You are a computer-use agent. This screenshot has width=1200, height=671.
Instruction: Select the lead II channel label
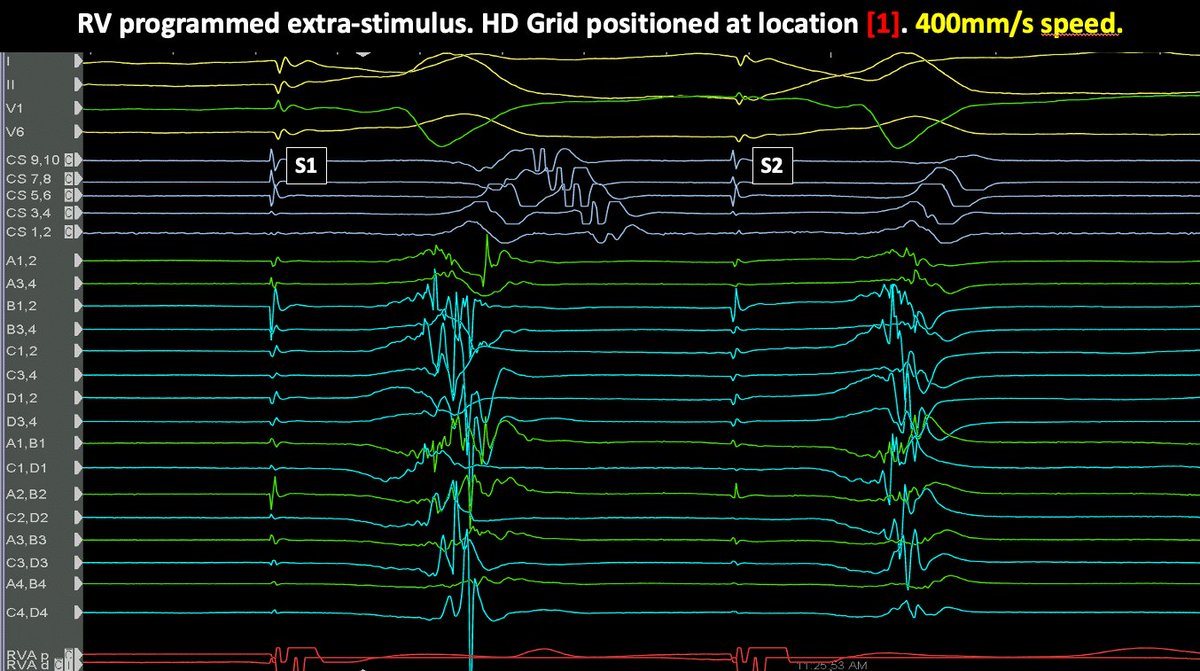tap(11, 85)
